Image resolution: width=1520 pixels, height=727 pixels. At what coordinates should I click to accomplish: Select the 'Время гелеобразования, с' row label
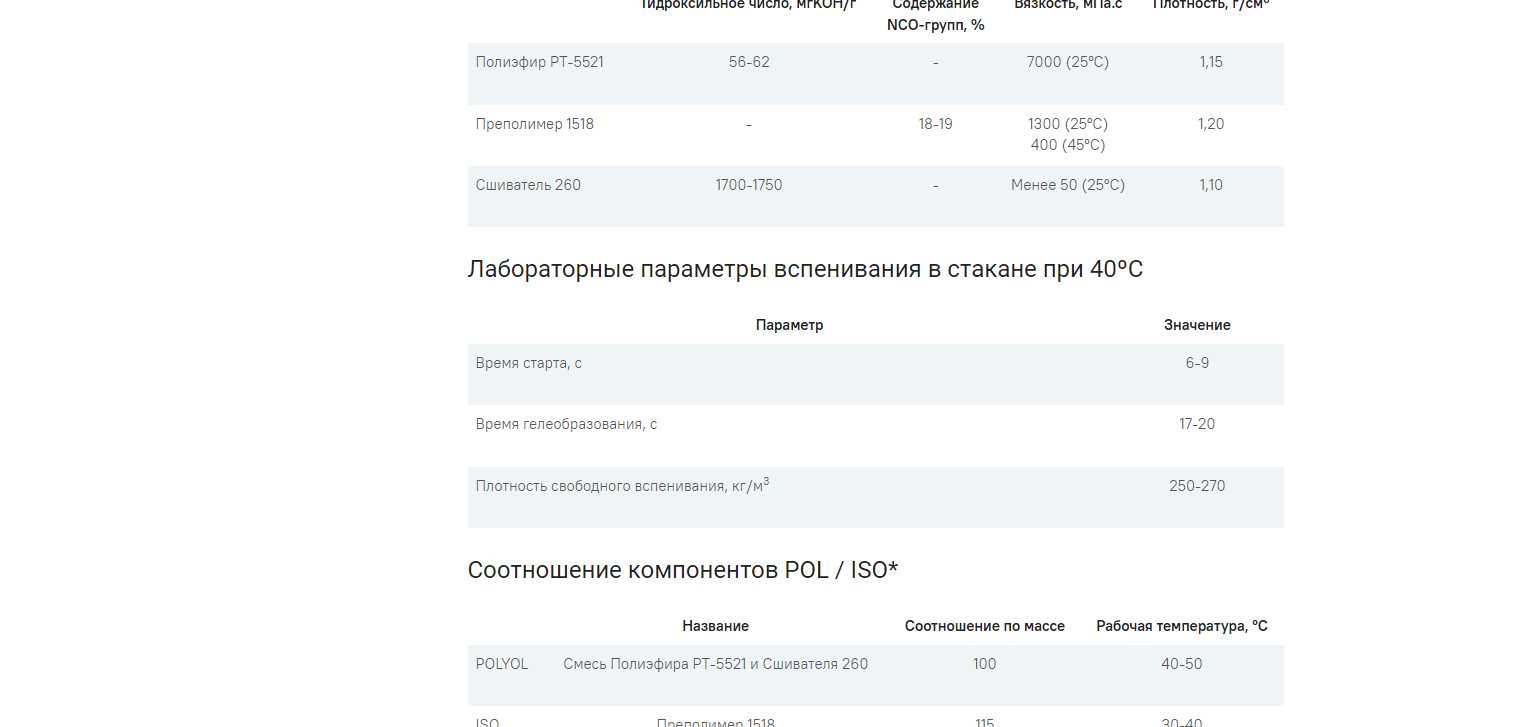tap(566, 424)
